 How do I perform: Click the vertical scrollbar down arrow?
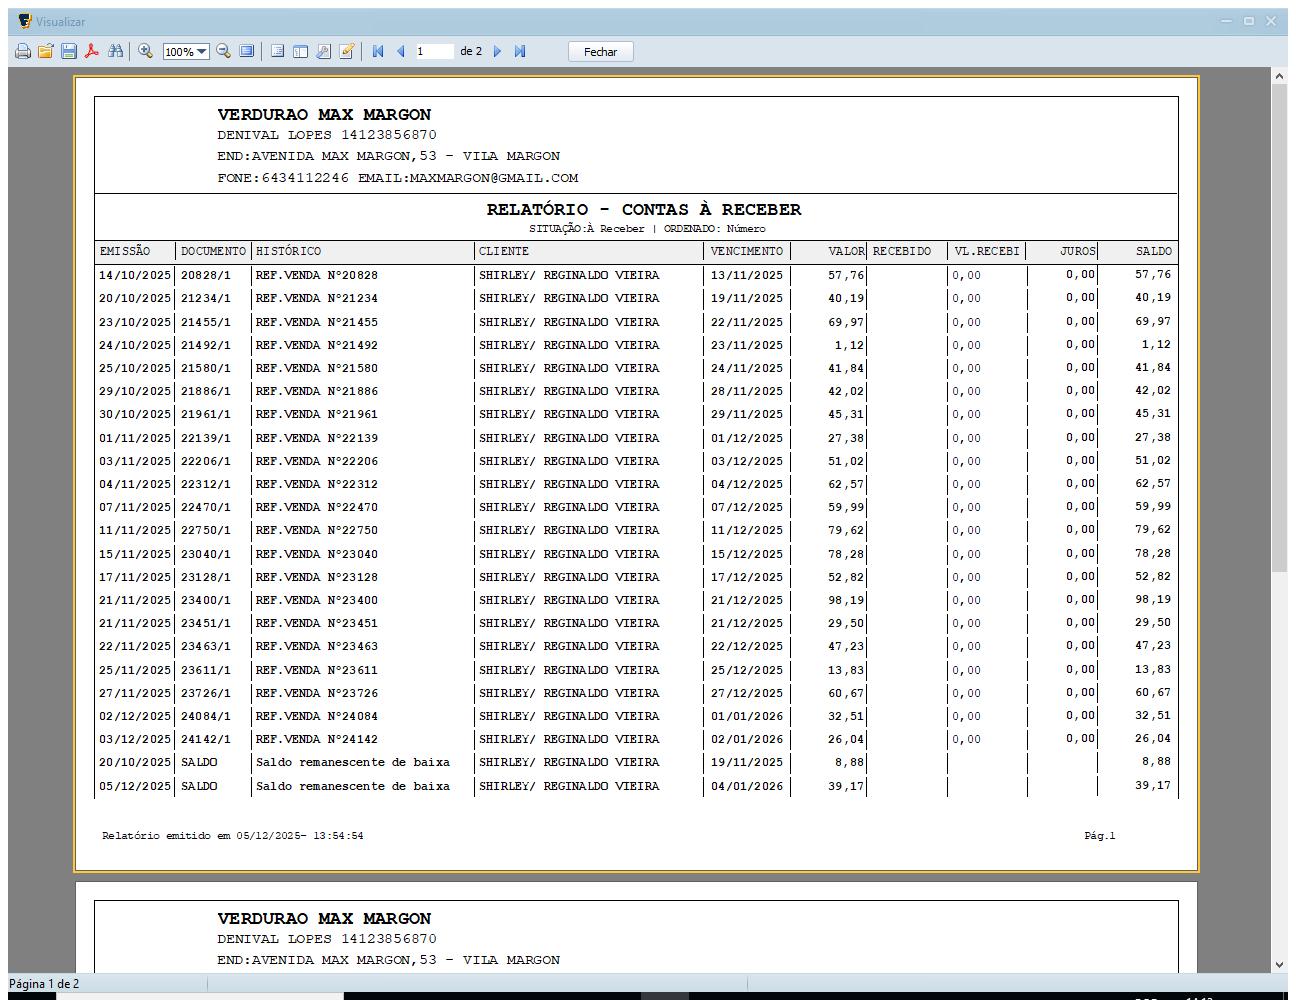pyautogui.click(x=1279, y=965)
